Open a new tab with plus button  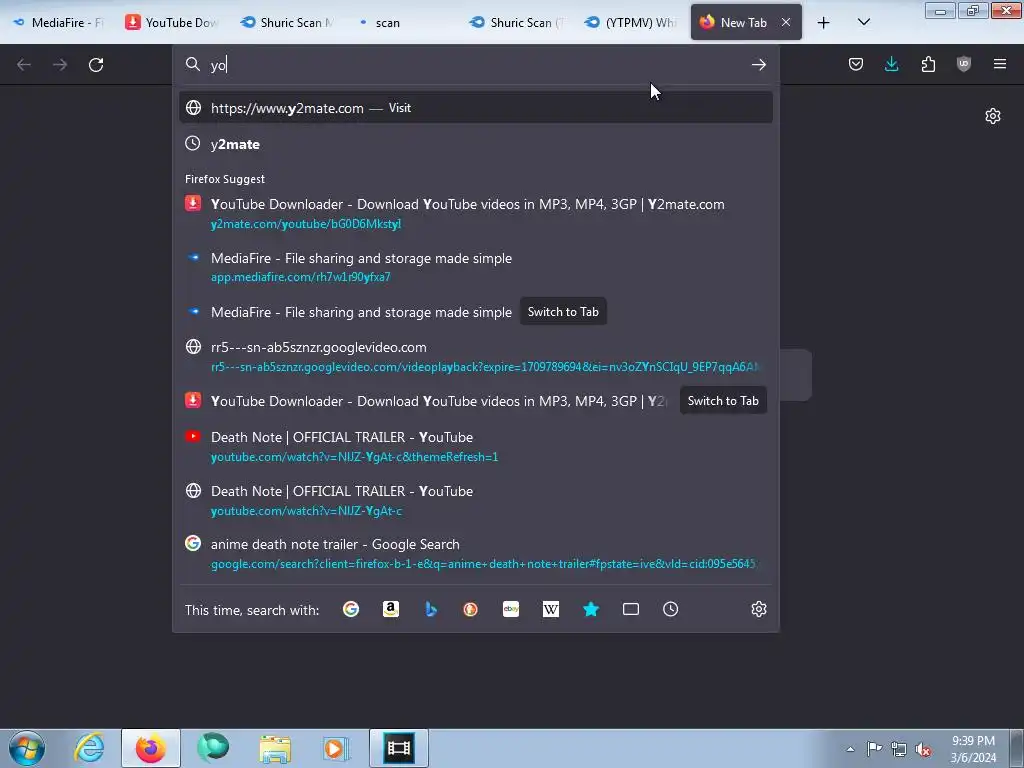coord(824,23)
